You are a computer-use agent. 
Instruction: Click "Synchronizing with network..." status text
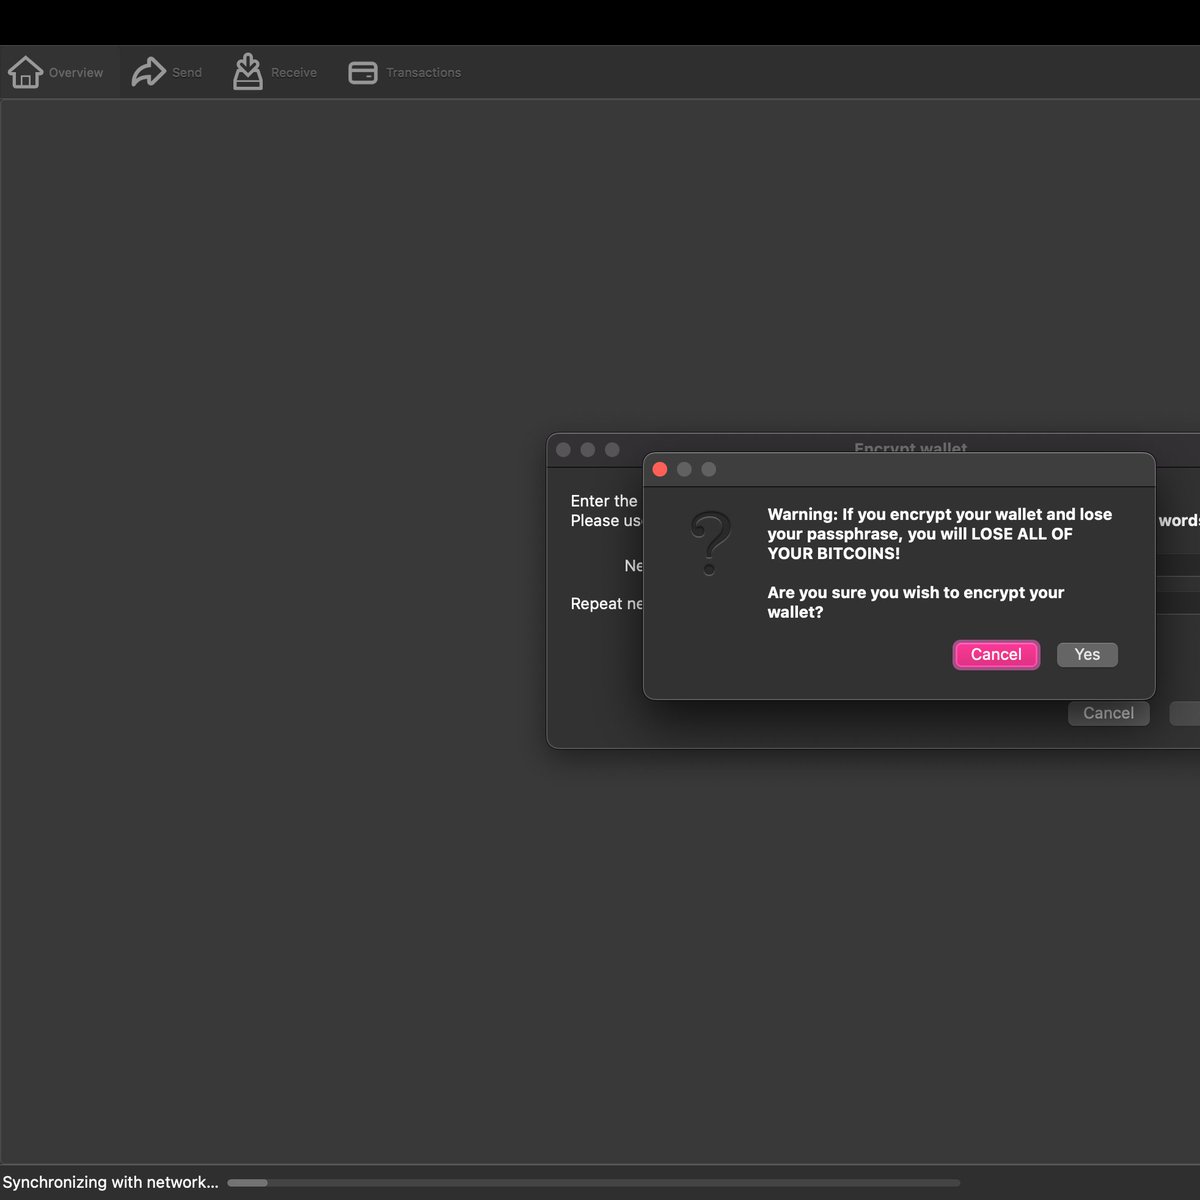[110, 1182]
